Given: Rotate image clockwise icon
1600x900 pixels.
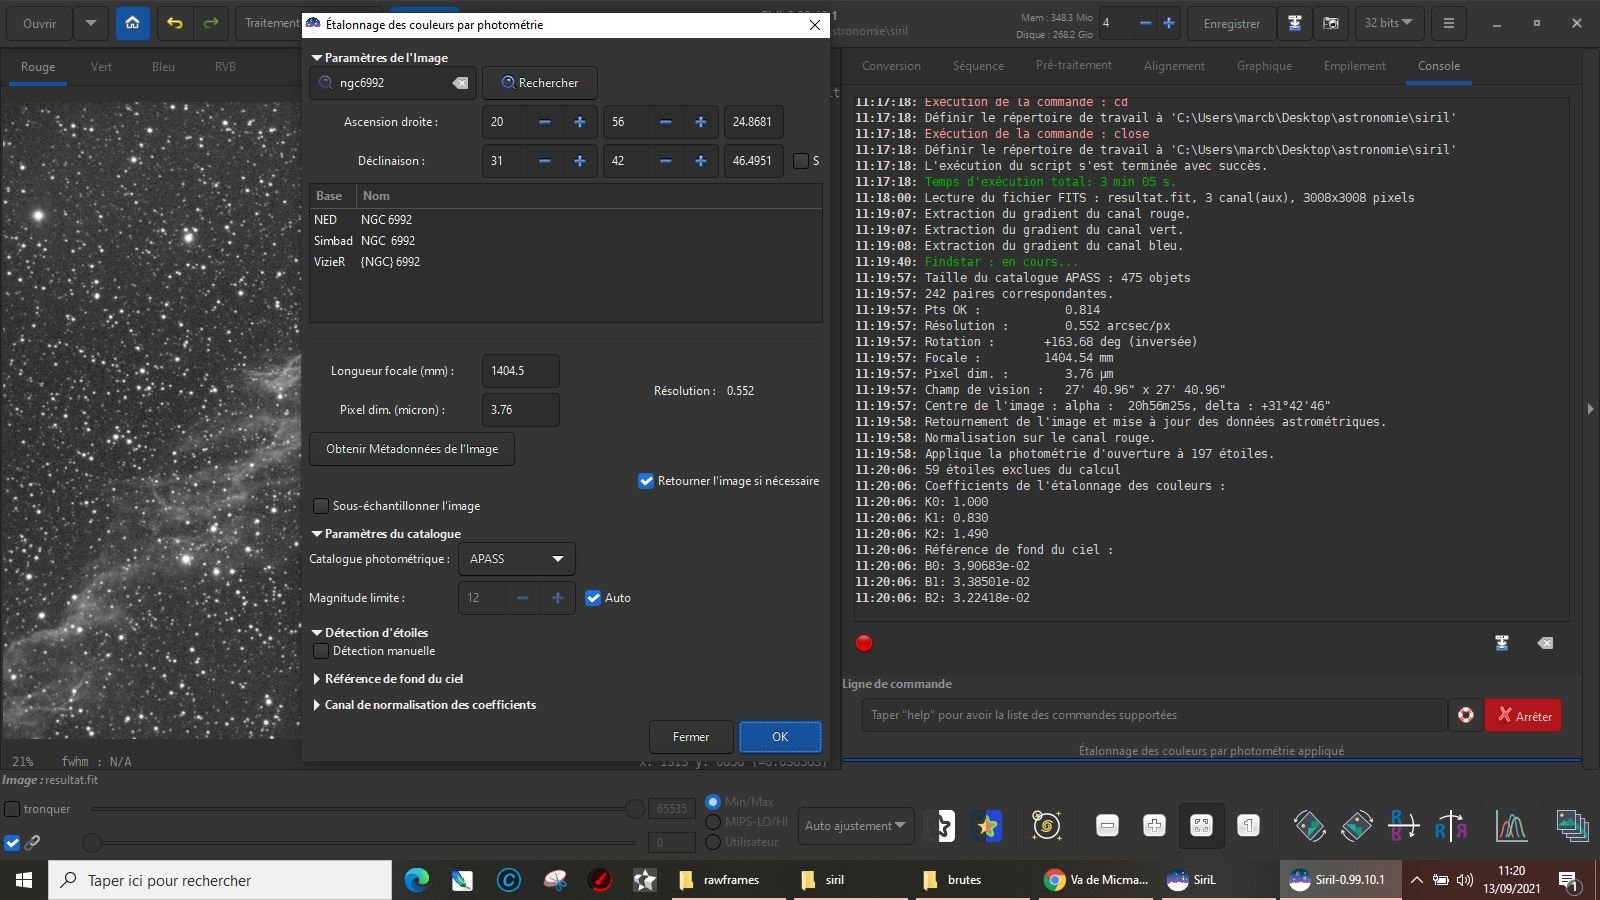Looking at the screenshot, I should click(1357, 826).
